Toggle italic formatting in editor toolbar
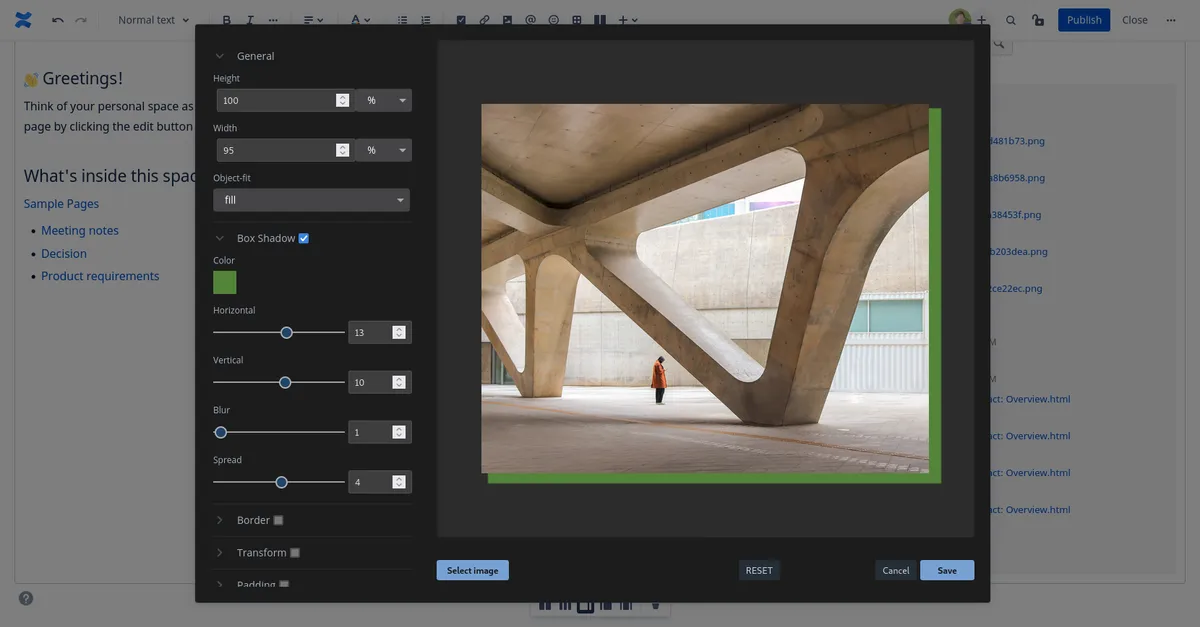 coord(250,20)
